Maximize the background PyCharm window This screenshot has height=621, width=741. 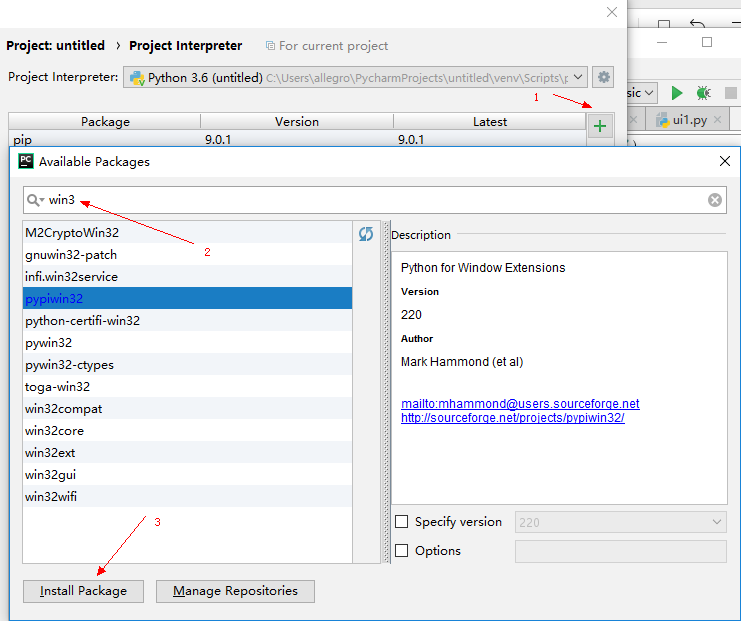click(707, 42)
